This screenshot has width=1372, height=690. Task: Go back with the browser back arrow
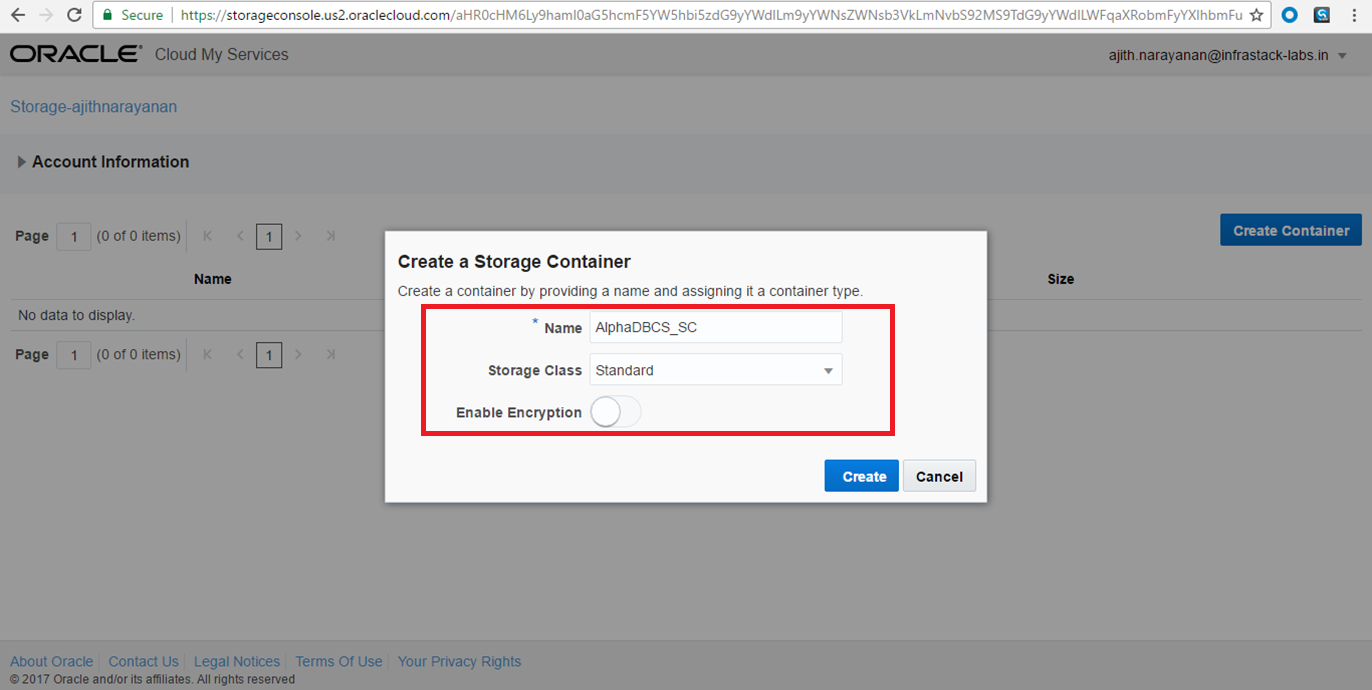point(18,15)
